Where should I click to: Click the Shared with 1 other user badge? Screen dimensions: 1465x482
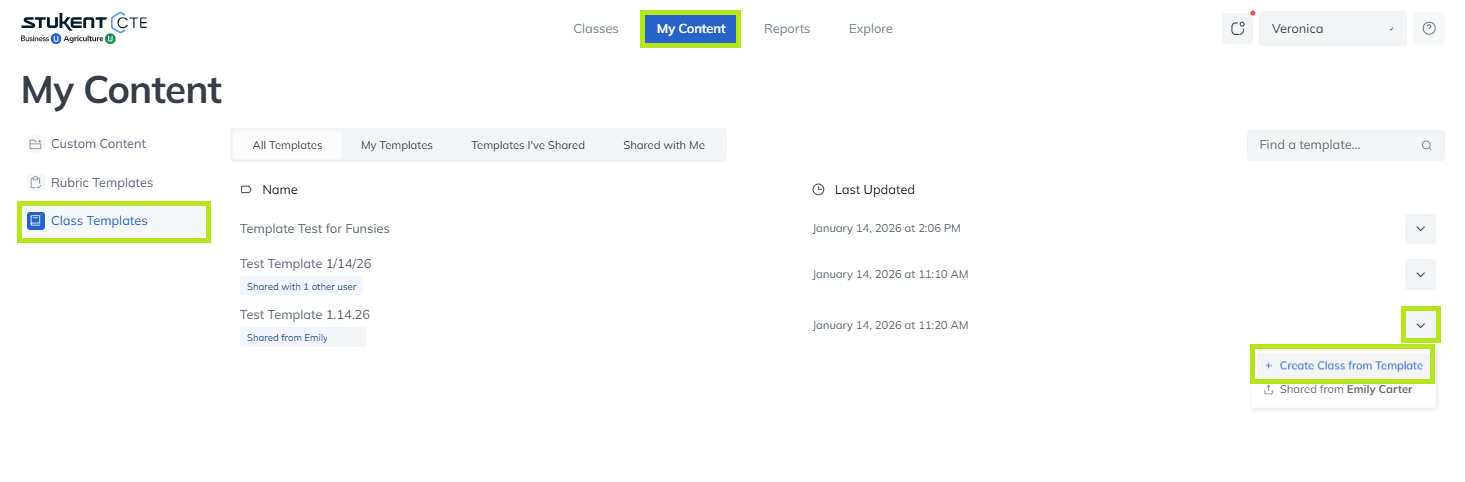point(303,287)
